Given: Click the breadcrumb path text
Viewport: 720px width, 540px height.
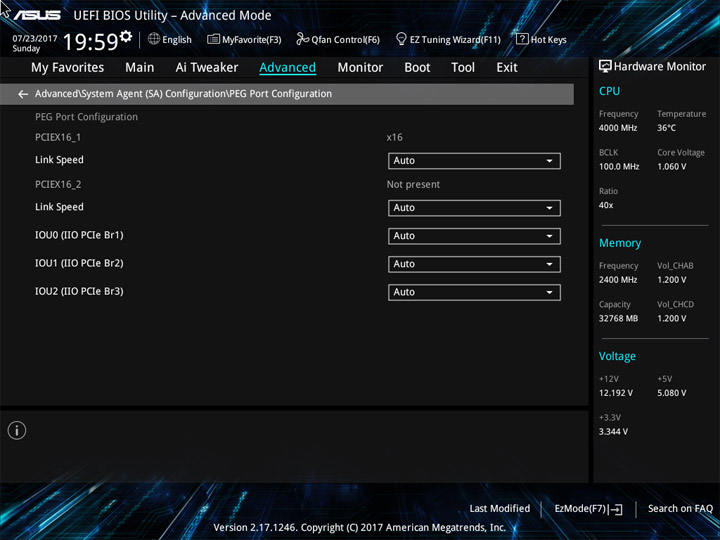Looking at the screenshot, I should point(183,94).
